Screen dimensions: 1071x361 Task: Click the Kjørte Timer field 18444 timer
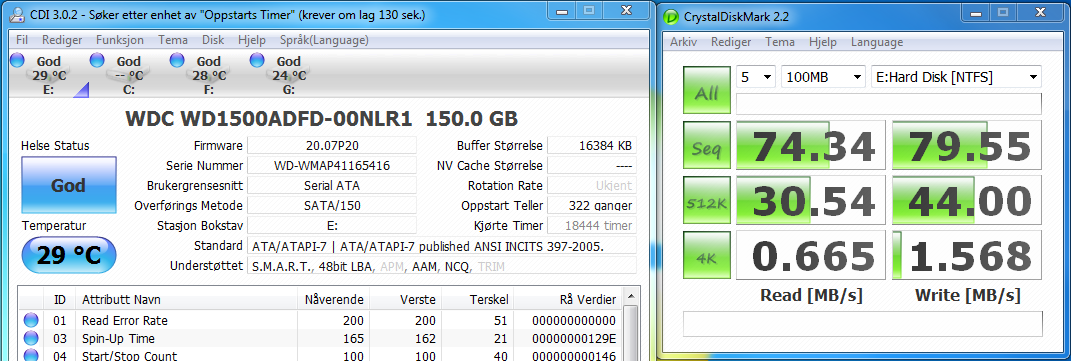tap(592, 225)
